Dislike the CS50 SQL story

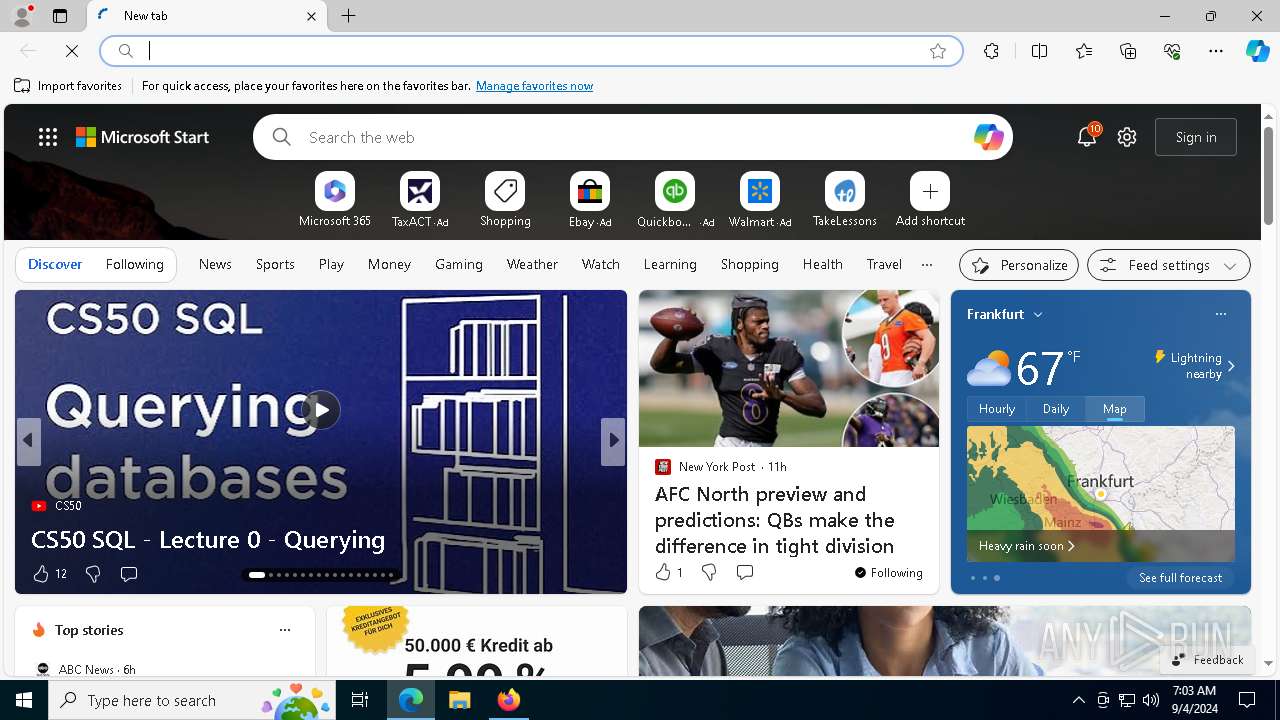(93, 574)
